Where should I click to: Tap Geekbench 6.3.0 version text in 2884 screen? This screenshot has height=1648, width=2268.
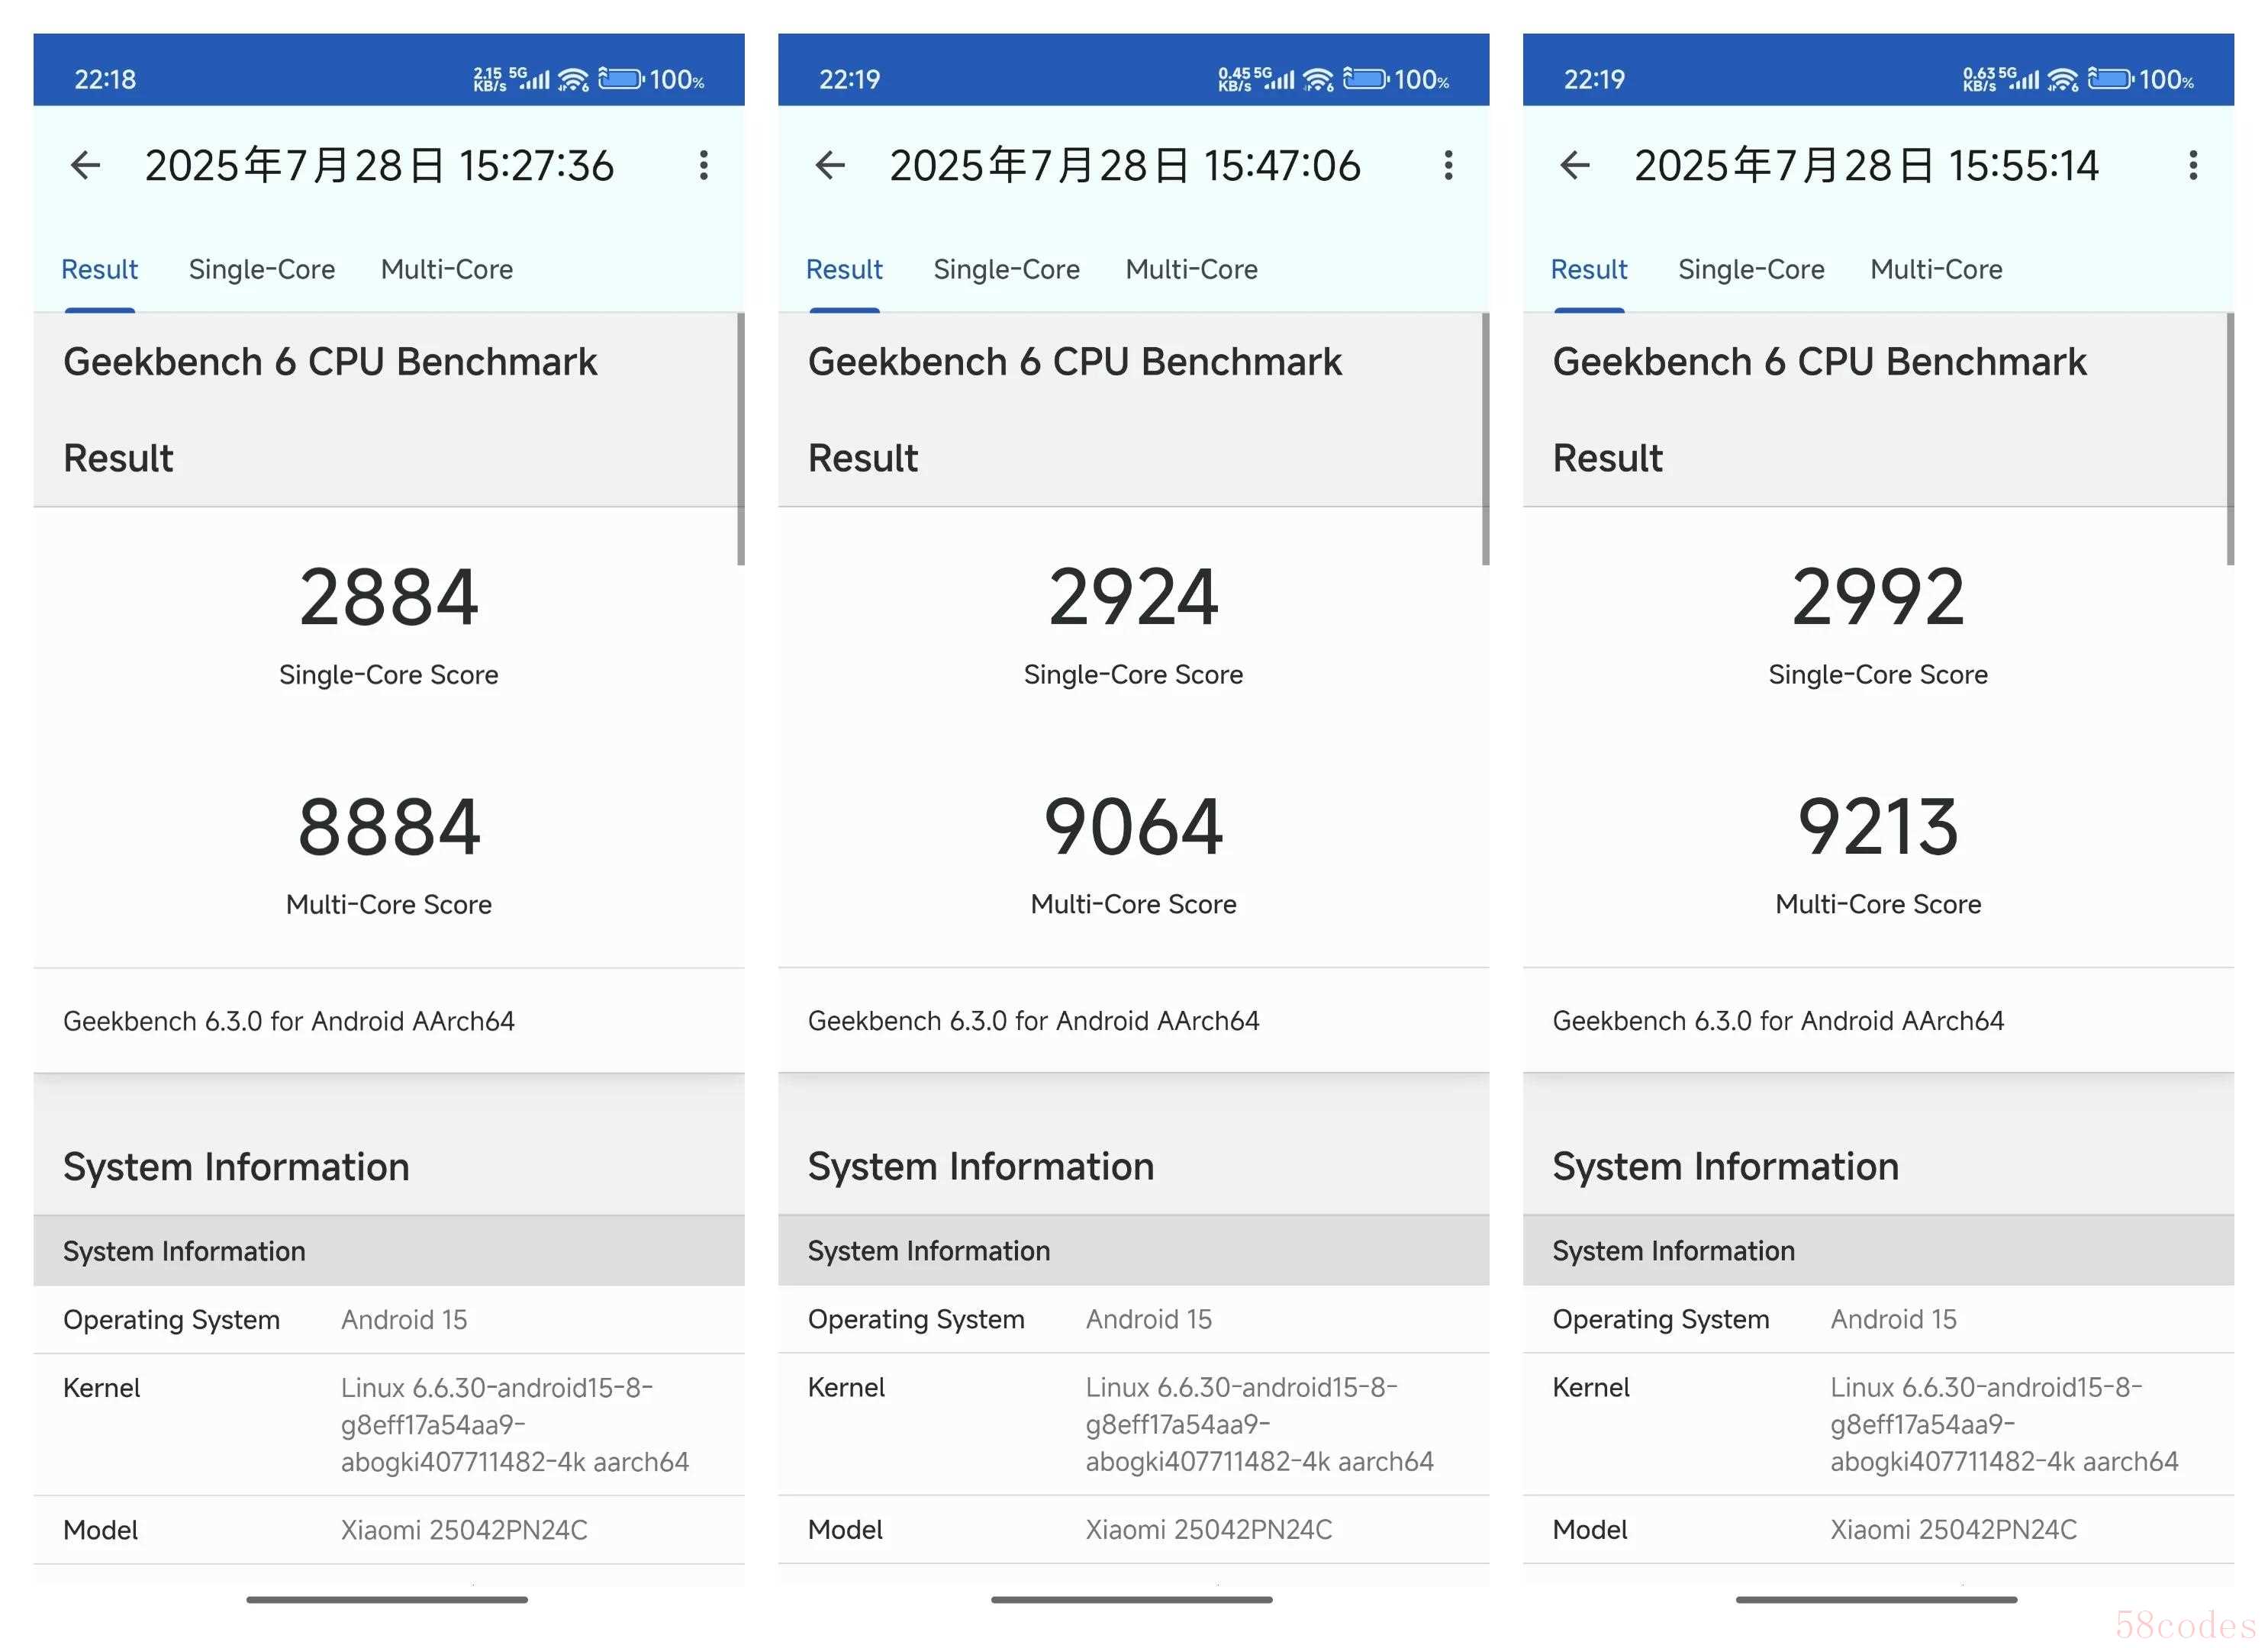289,1021
